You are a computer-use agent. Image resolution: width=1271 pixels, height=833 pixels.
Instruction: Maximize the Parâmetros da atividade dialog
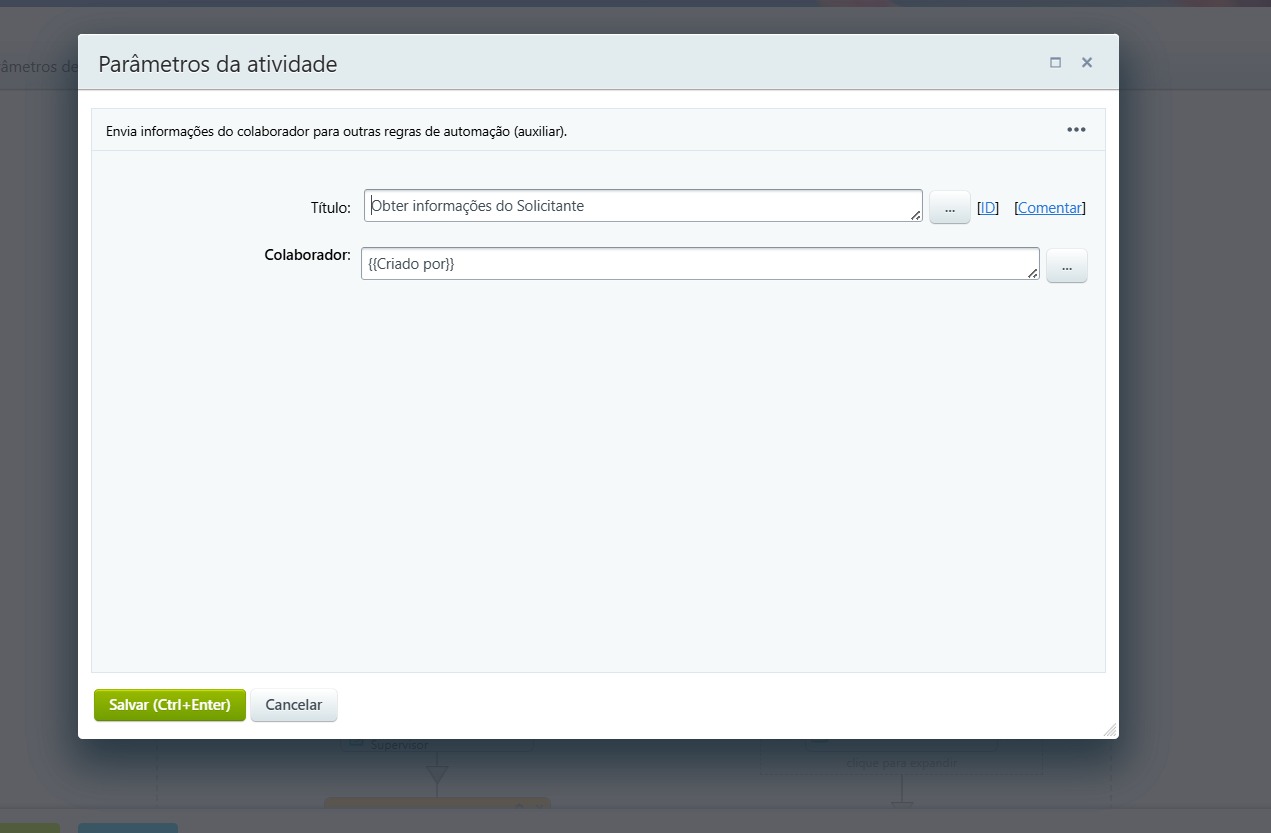(x=1055, y=62)
